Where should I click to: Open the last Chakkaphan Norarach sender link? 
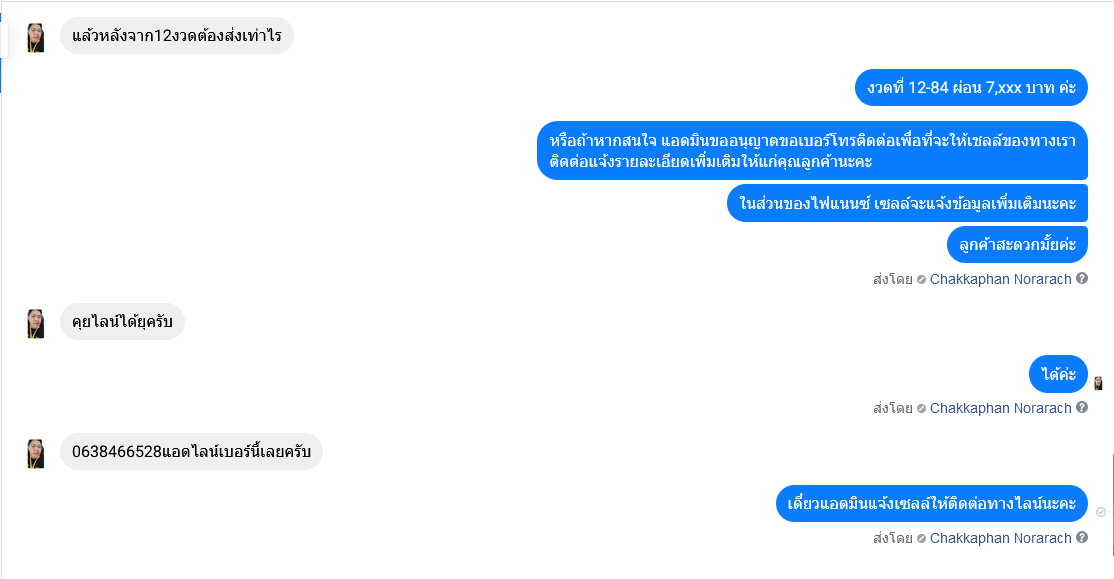click(1000, 539)
